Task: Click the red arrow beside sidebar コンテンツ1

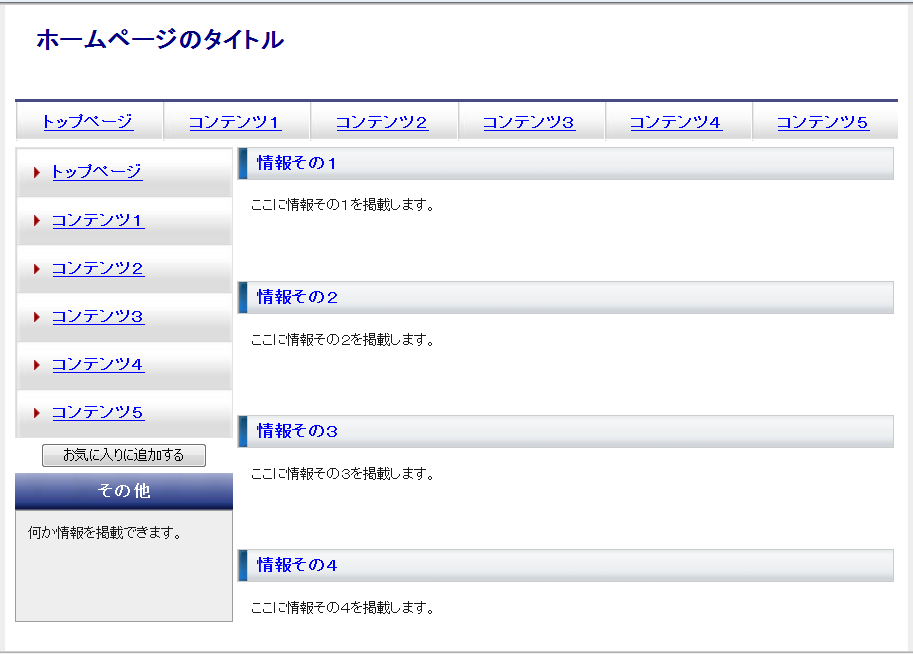Action: click(36, 221)
